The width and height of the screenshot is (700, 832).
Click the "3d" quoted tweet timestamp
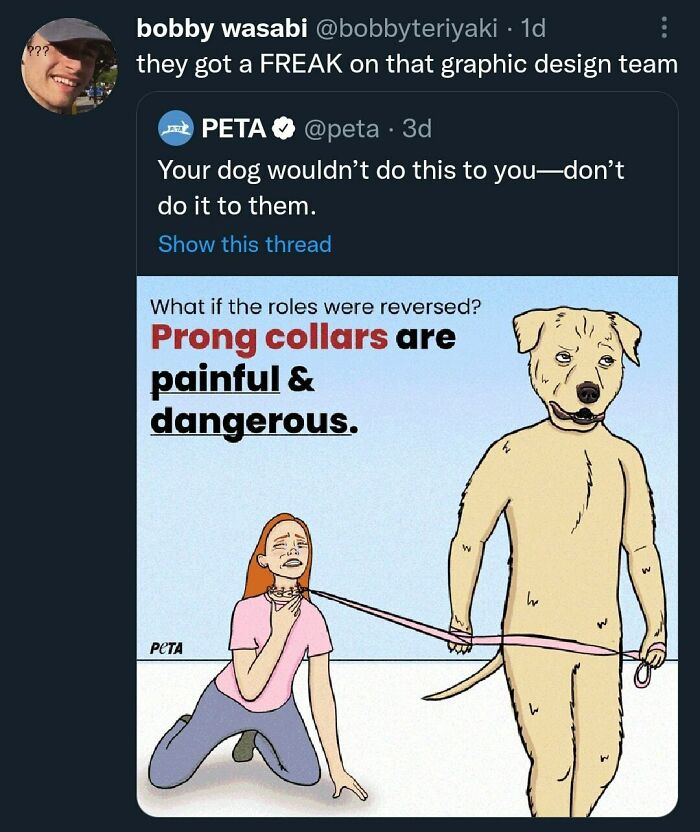click(416, 128)
